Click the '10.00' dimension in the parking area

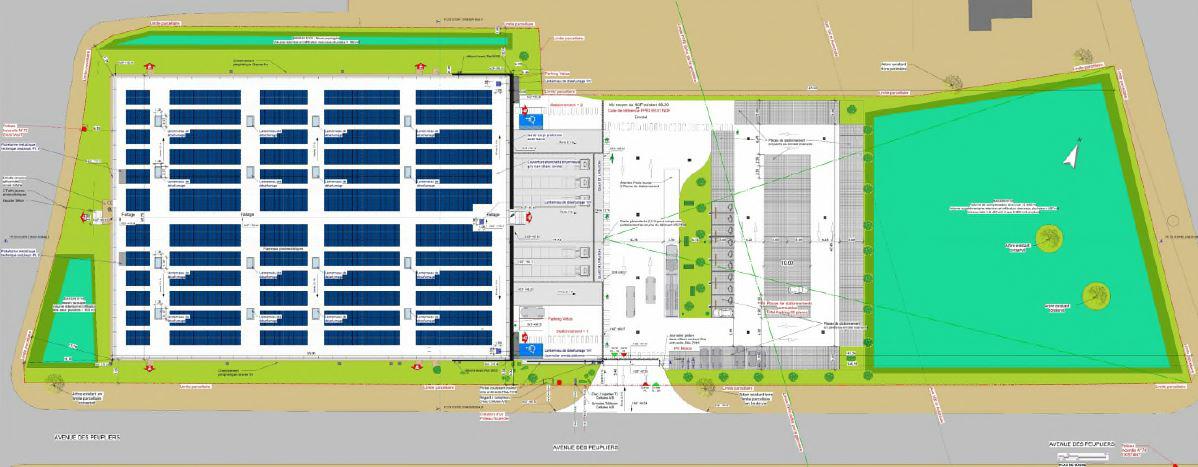coord(787,264)
